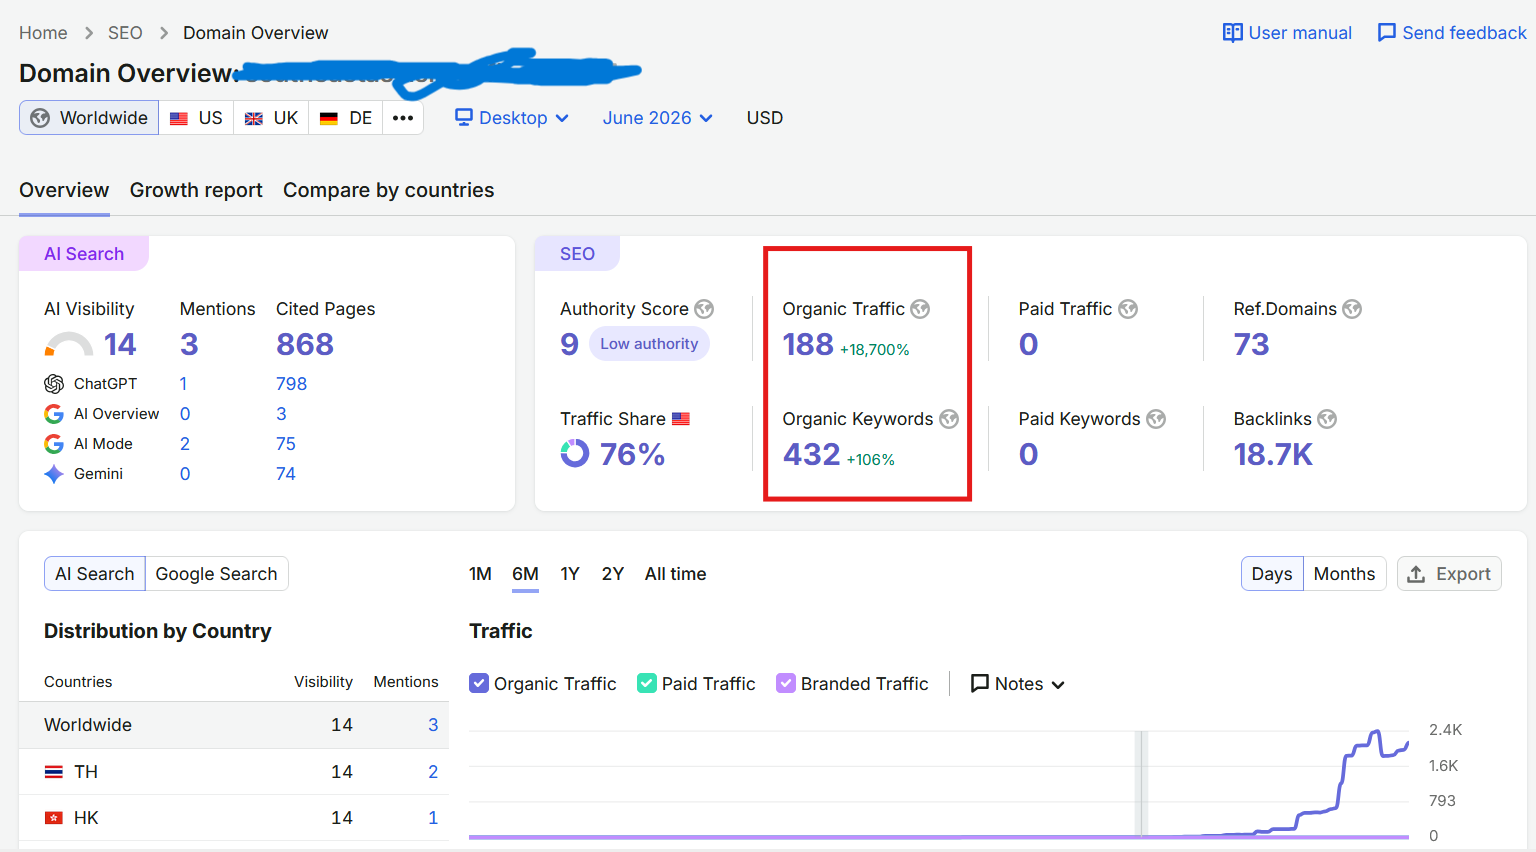The width and height of the screenshot is (1536, 852).
Task: Select the 1Y time range
Action: tap(570, 574)
